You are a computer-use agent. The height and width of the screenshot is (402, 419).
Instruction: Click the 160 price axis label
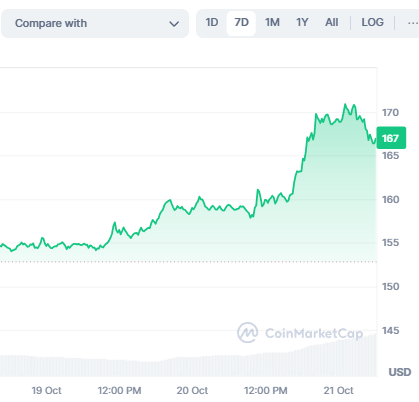(x=390, y=200)
